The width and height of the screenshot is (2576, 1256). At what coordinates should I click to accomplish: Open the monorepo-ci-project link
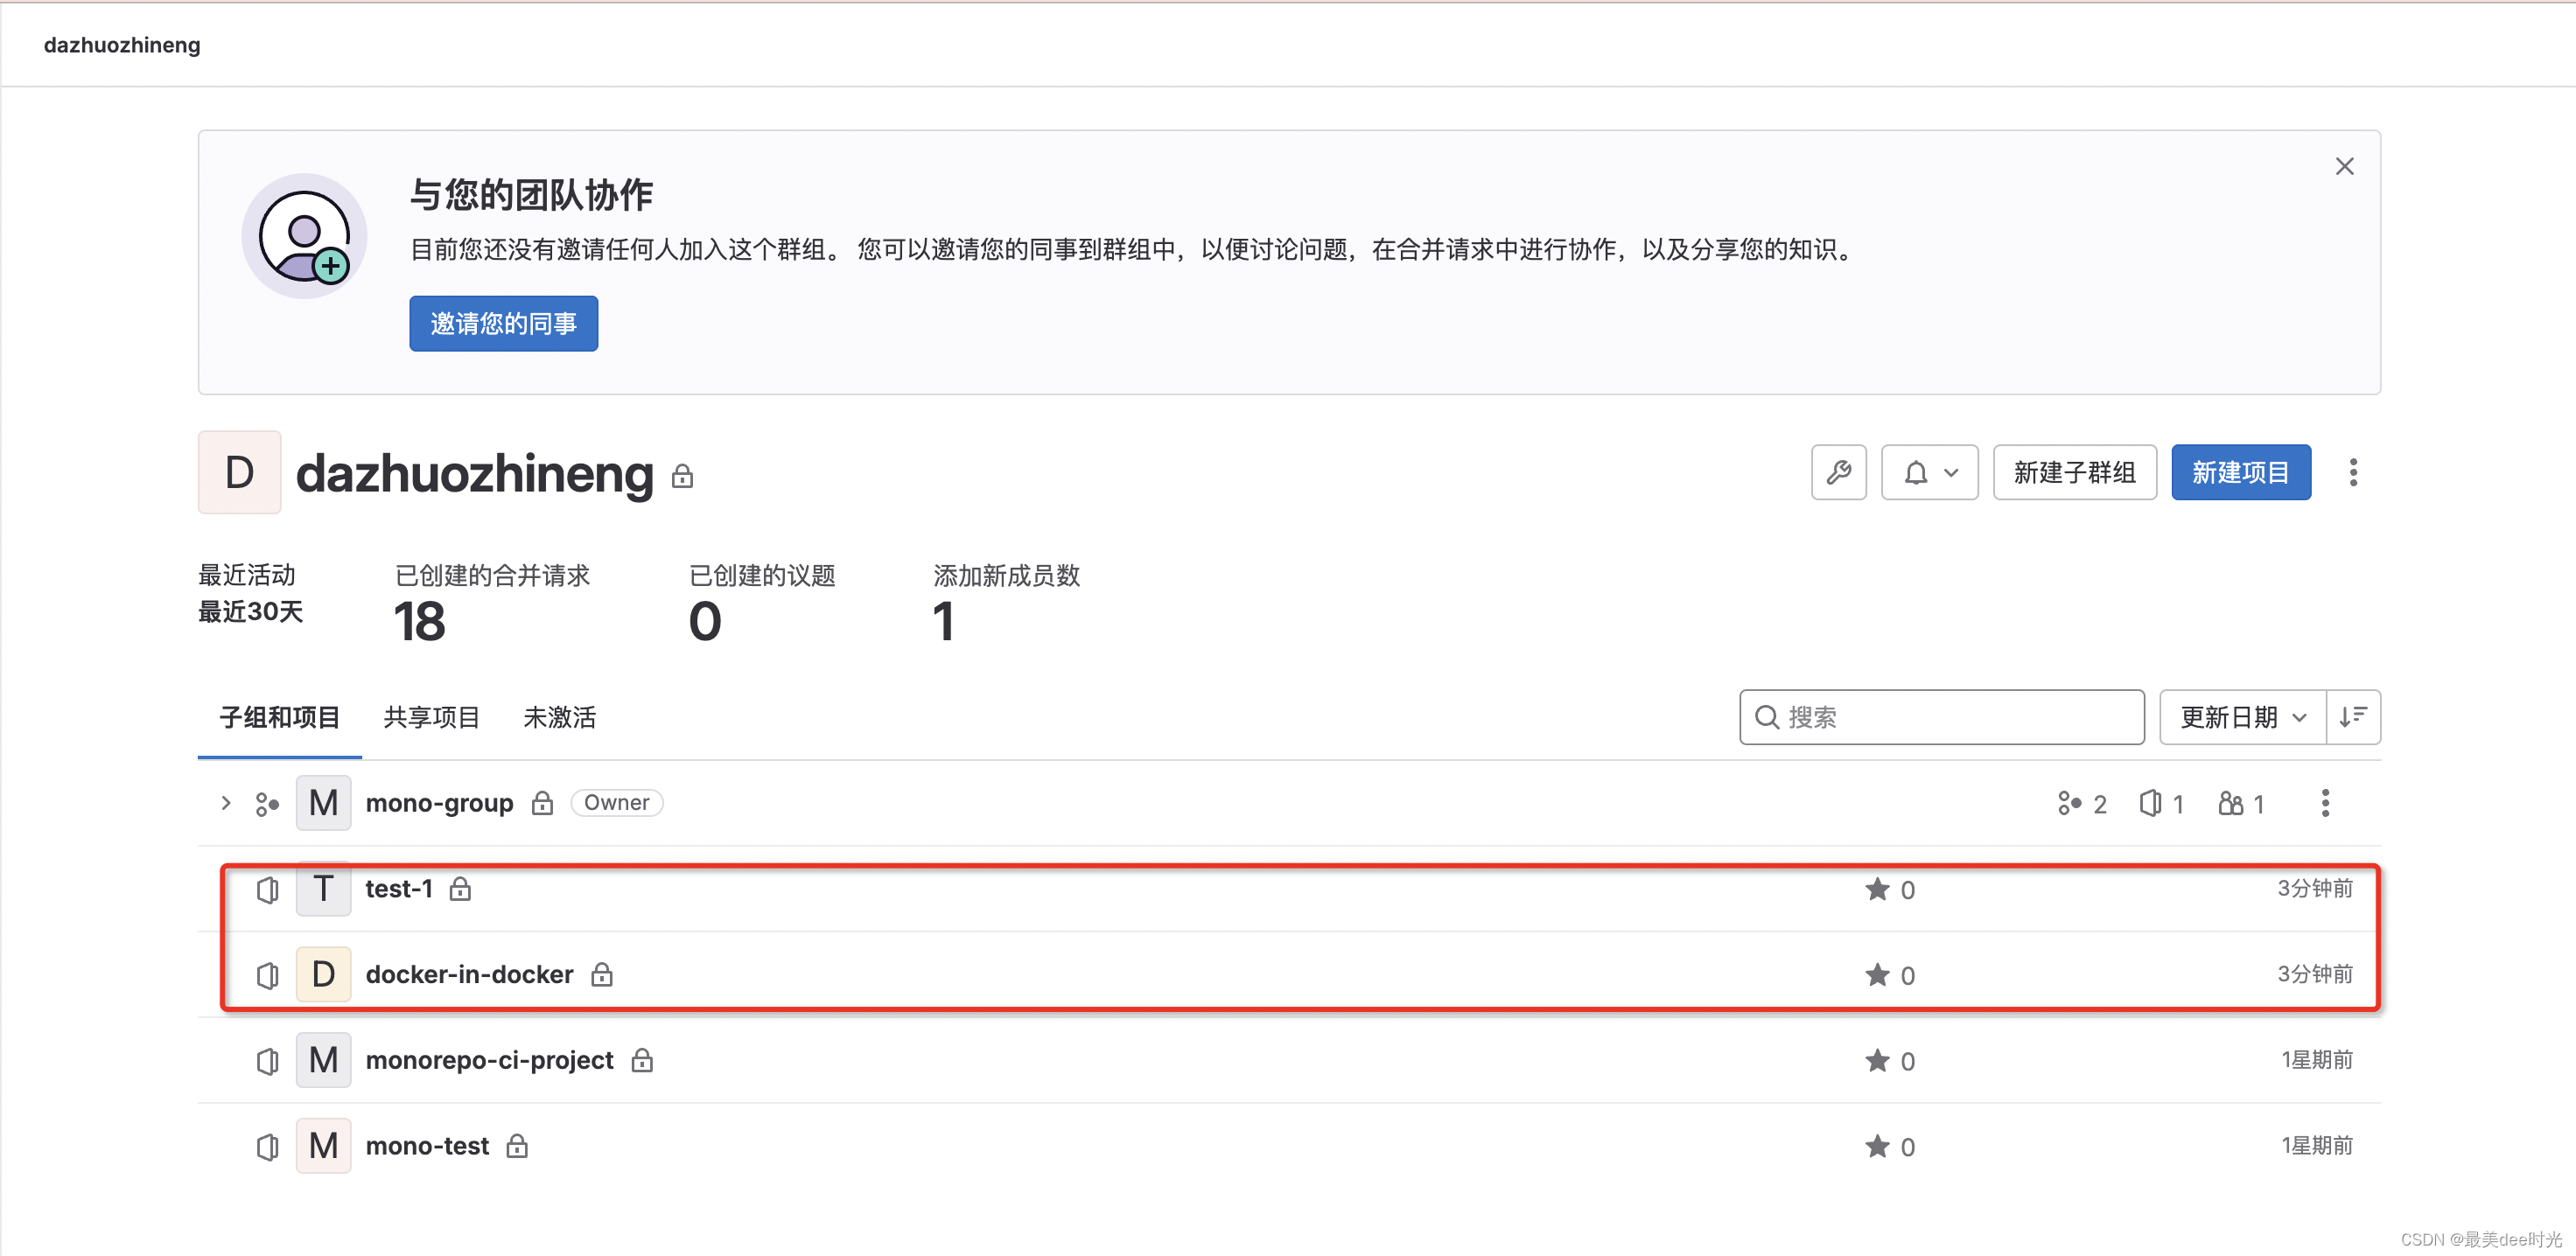tap(489, 1060)
